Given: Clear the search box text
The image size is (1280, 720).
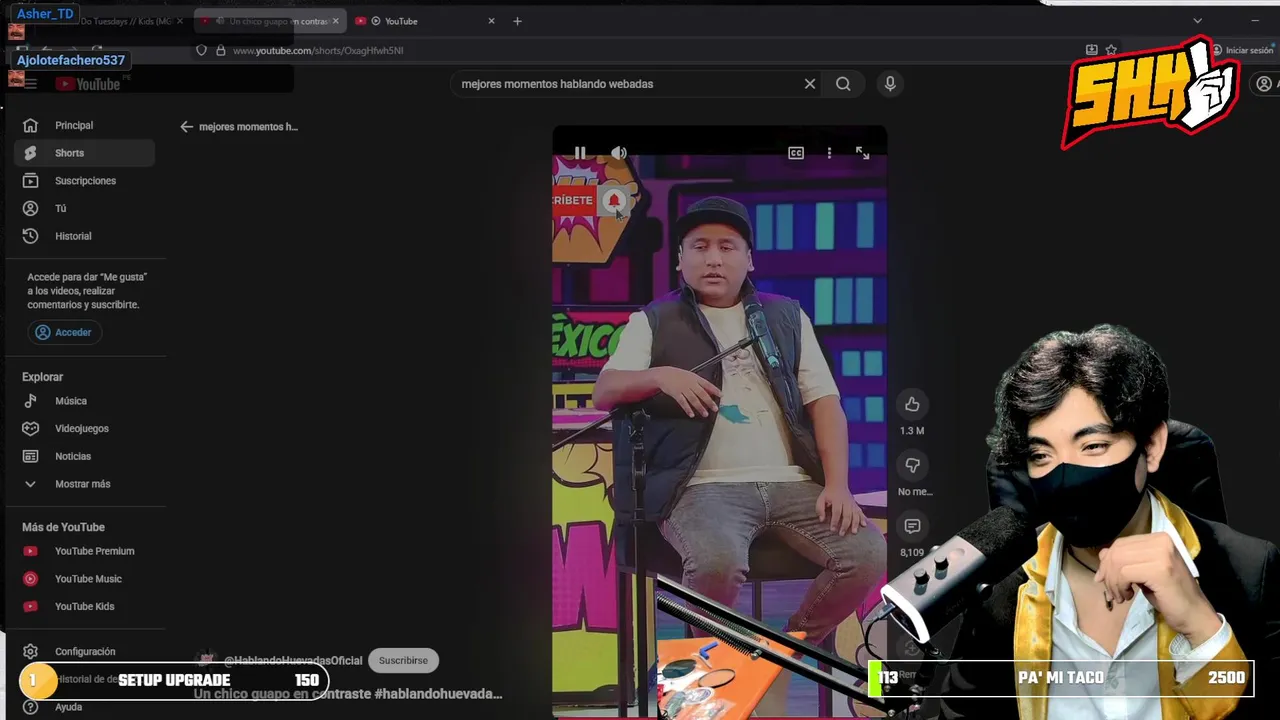Looking at the screenshot, I should (x=810, y=84).
